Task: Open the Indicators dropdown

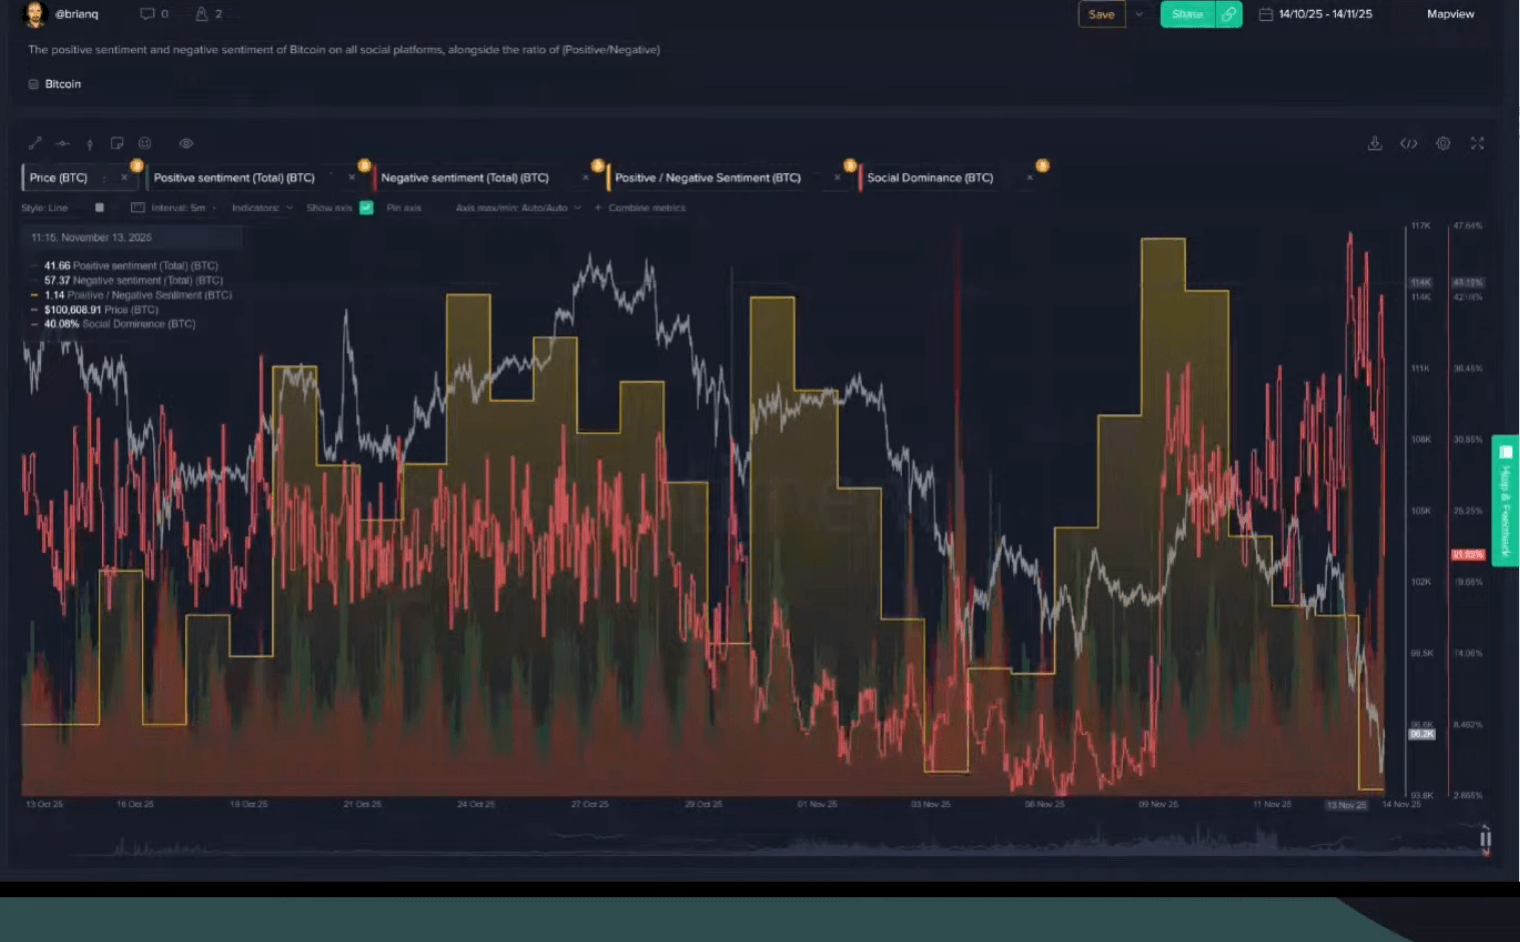Action: 258,208
